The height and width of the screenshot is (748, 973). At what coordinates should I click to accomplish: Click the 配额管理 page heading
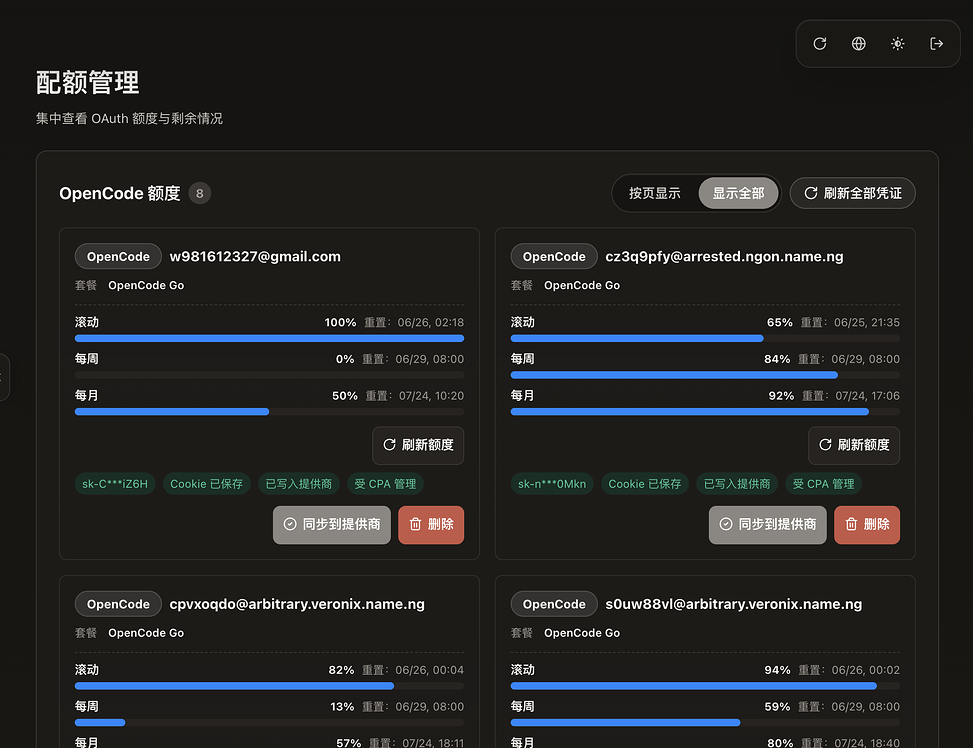click(87, 82)
